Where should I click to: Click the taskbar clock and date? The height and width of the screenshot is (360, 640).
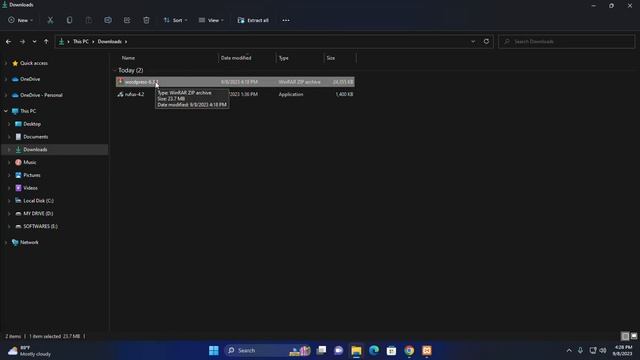pos(622,351)
